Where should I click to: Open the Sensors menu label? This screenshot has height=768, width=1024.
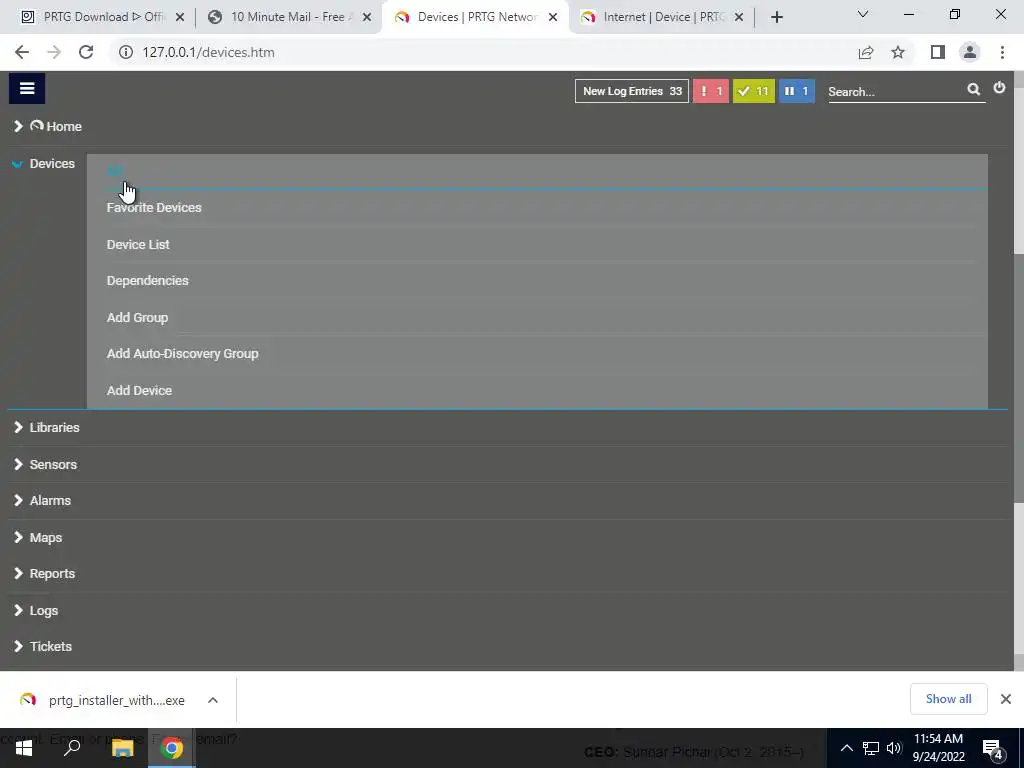pyautogui.click(x=53, y=464)
